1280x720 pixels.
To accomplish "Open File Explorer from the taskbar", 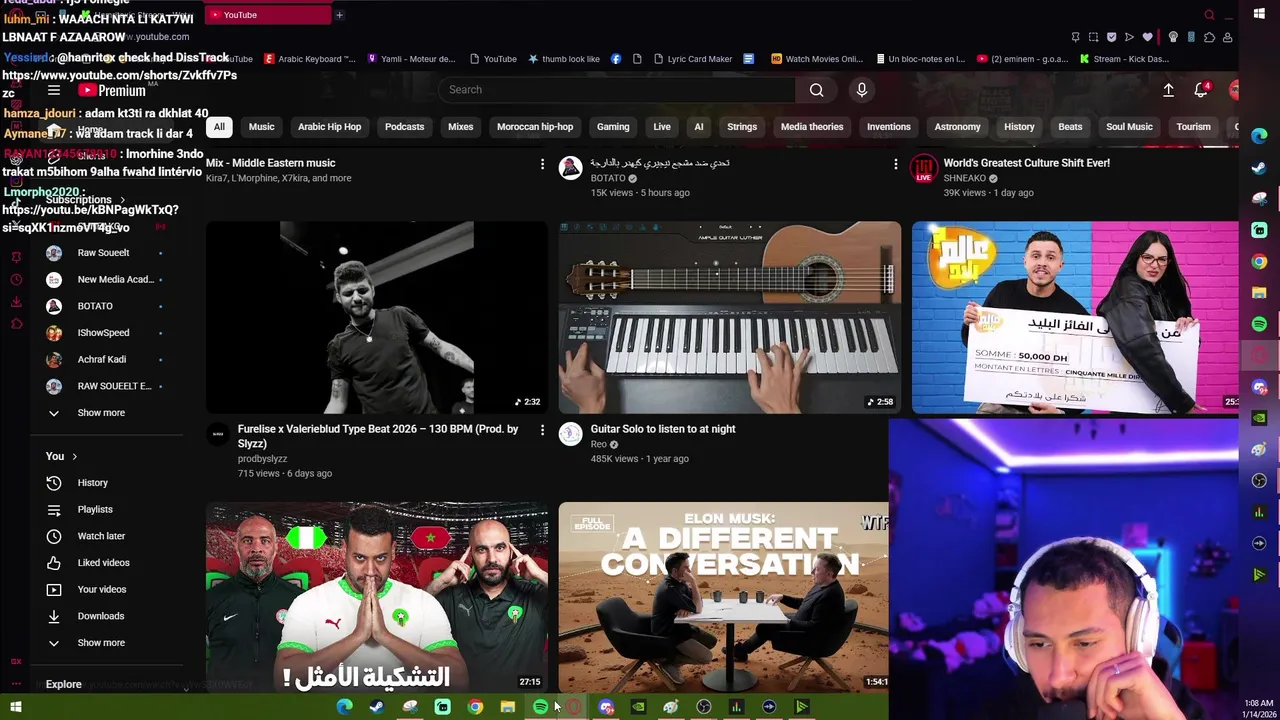I will [x=508, y=707].
